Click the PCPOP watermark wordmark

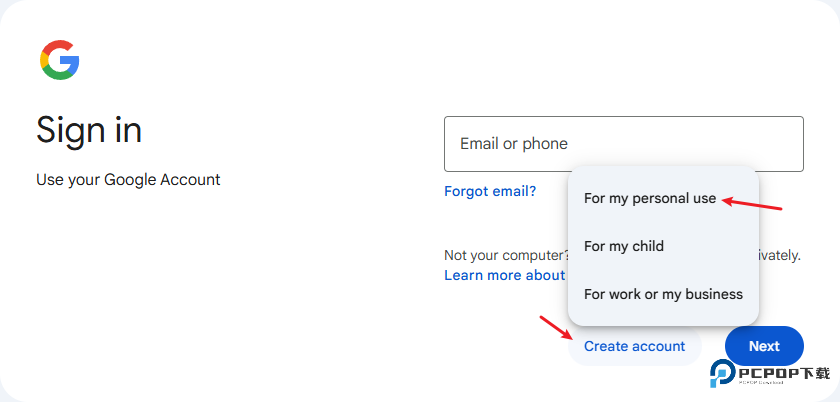[767, 372]
